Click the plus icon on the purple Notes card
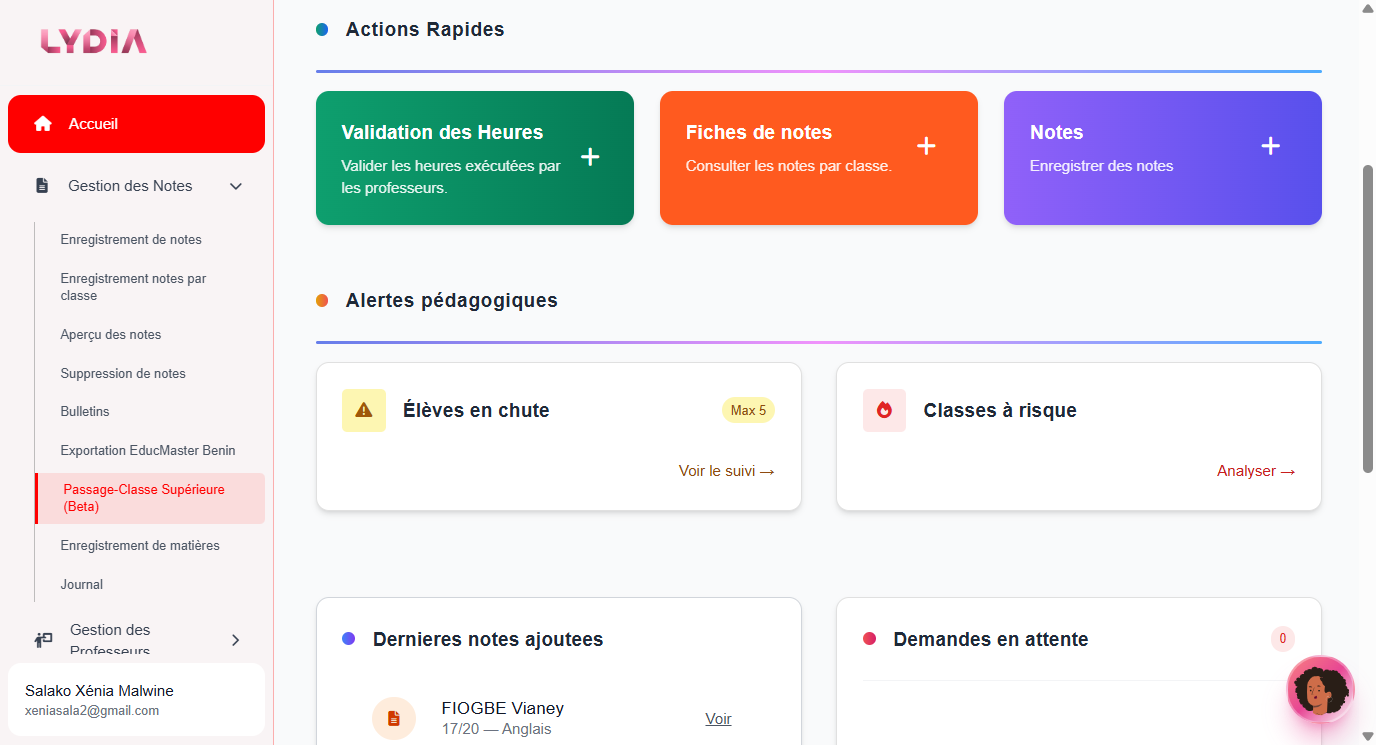Image resolution: width=1376 pixels, height=745 pixels. pos(1270,145)
